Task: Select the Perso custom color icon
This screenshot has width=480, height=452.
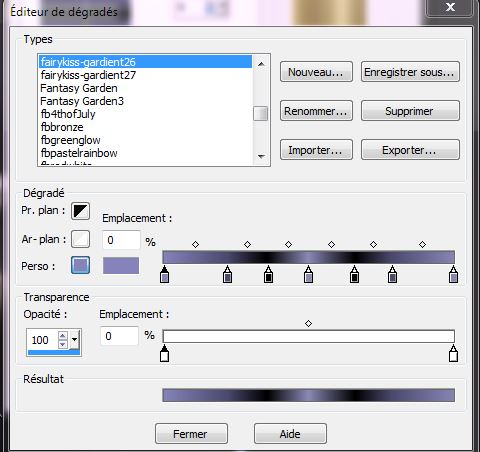Action: pyautogui.click(x=80, y=265)
